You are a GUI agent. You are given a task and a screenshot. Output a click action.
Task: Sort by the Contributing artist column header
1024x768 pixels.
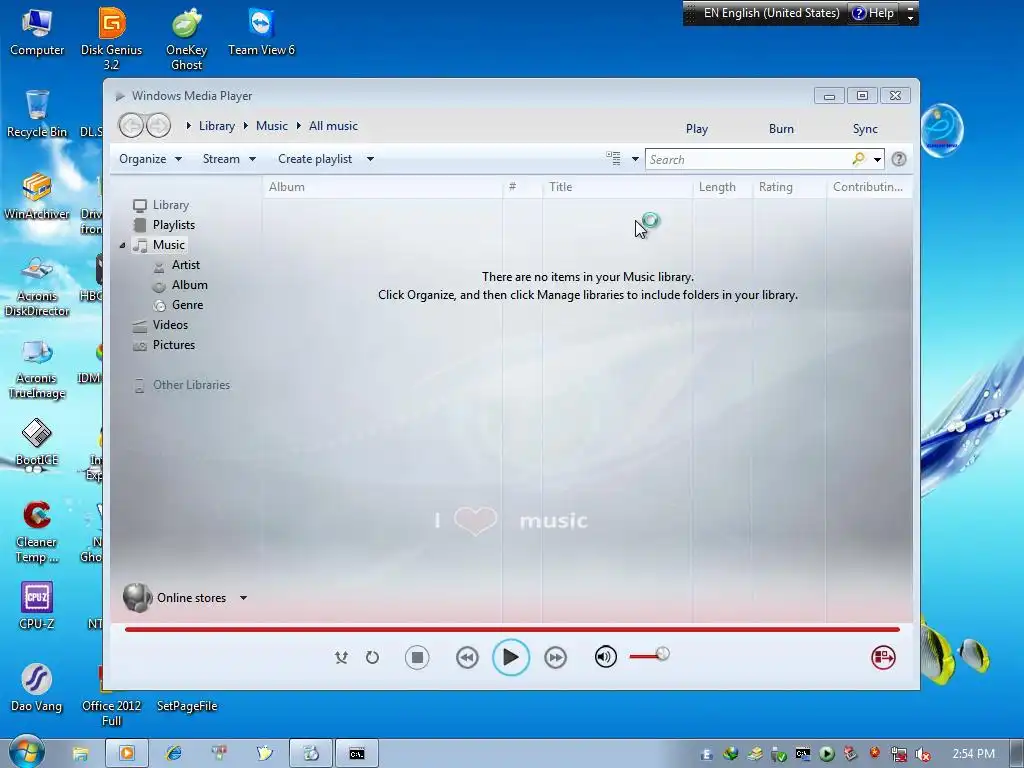click(869, 187)
